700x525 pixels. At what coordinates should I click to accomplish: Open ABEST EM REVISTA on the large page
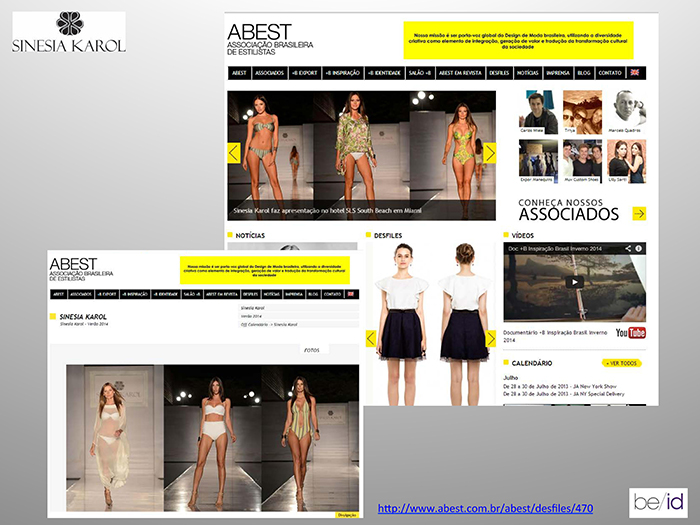tap(460, 73)
